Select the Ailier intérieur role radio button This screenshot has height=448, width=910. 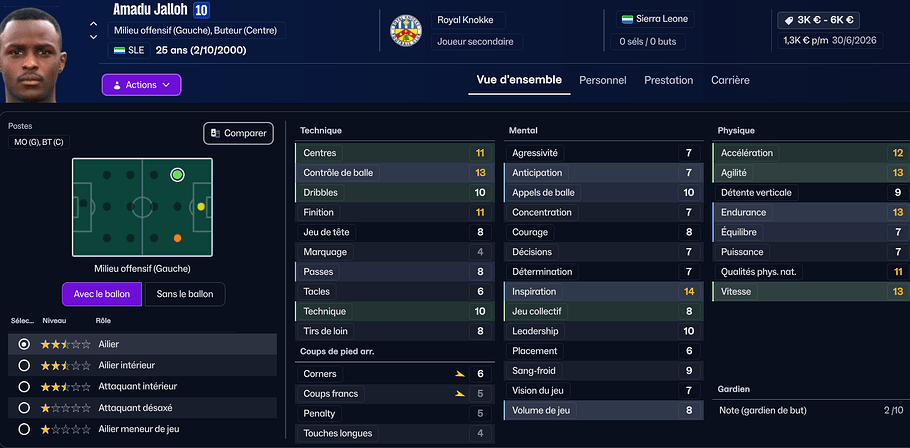(x=24, y=365)
